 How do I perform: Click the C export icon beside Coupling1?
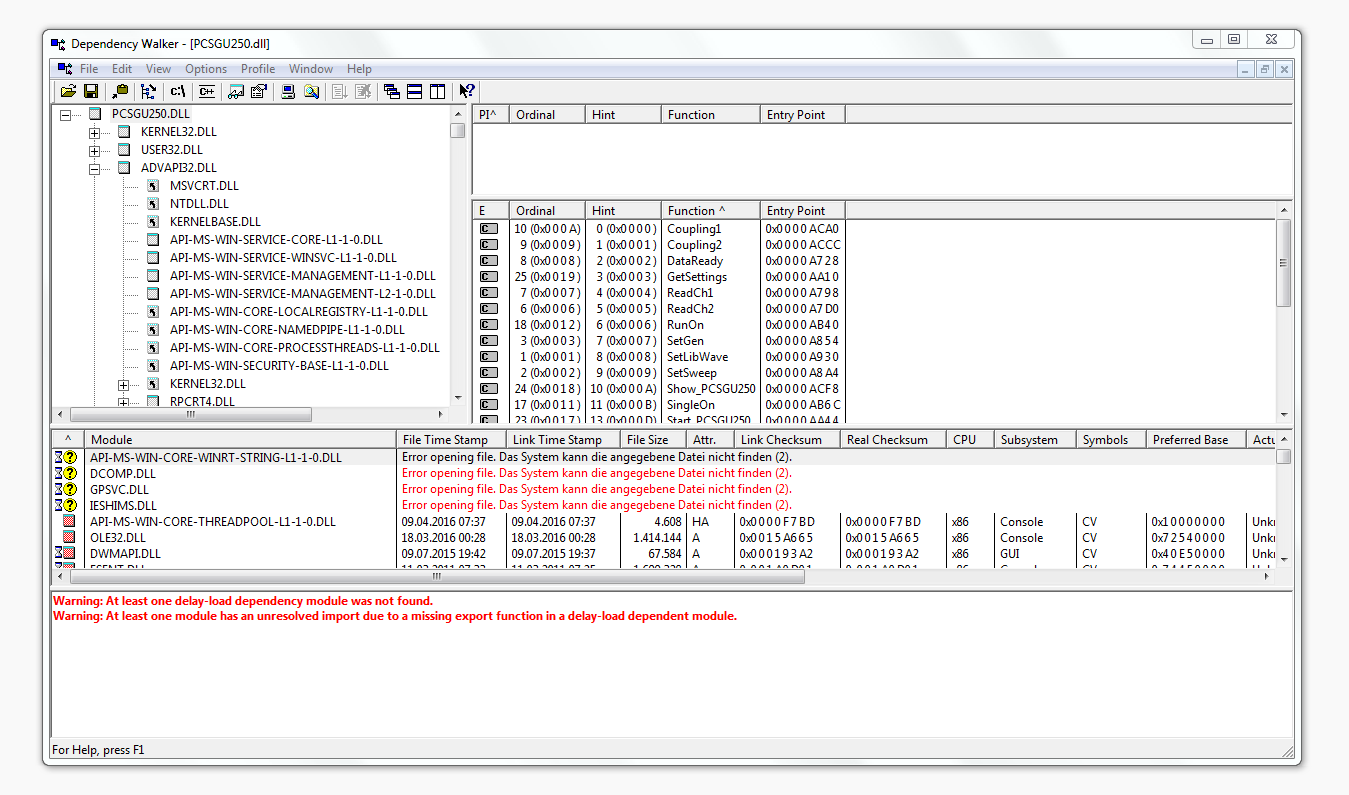(x=488, y=229)
